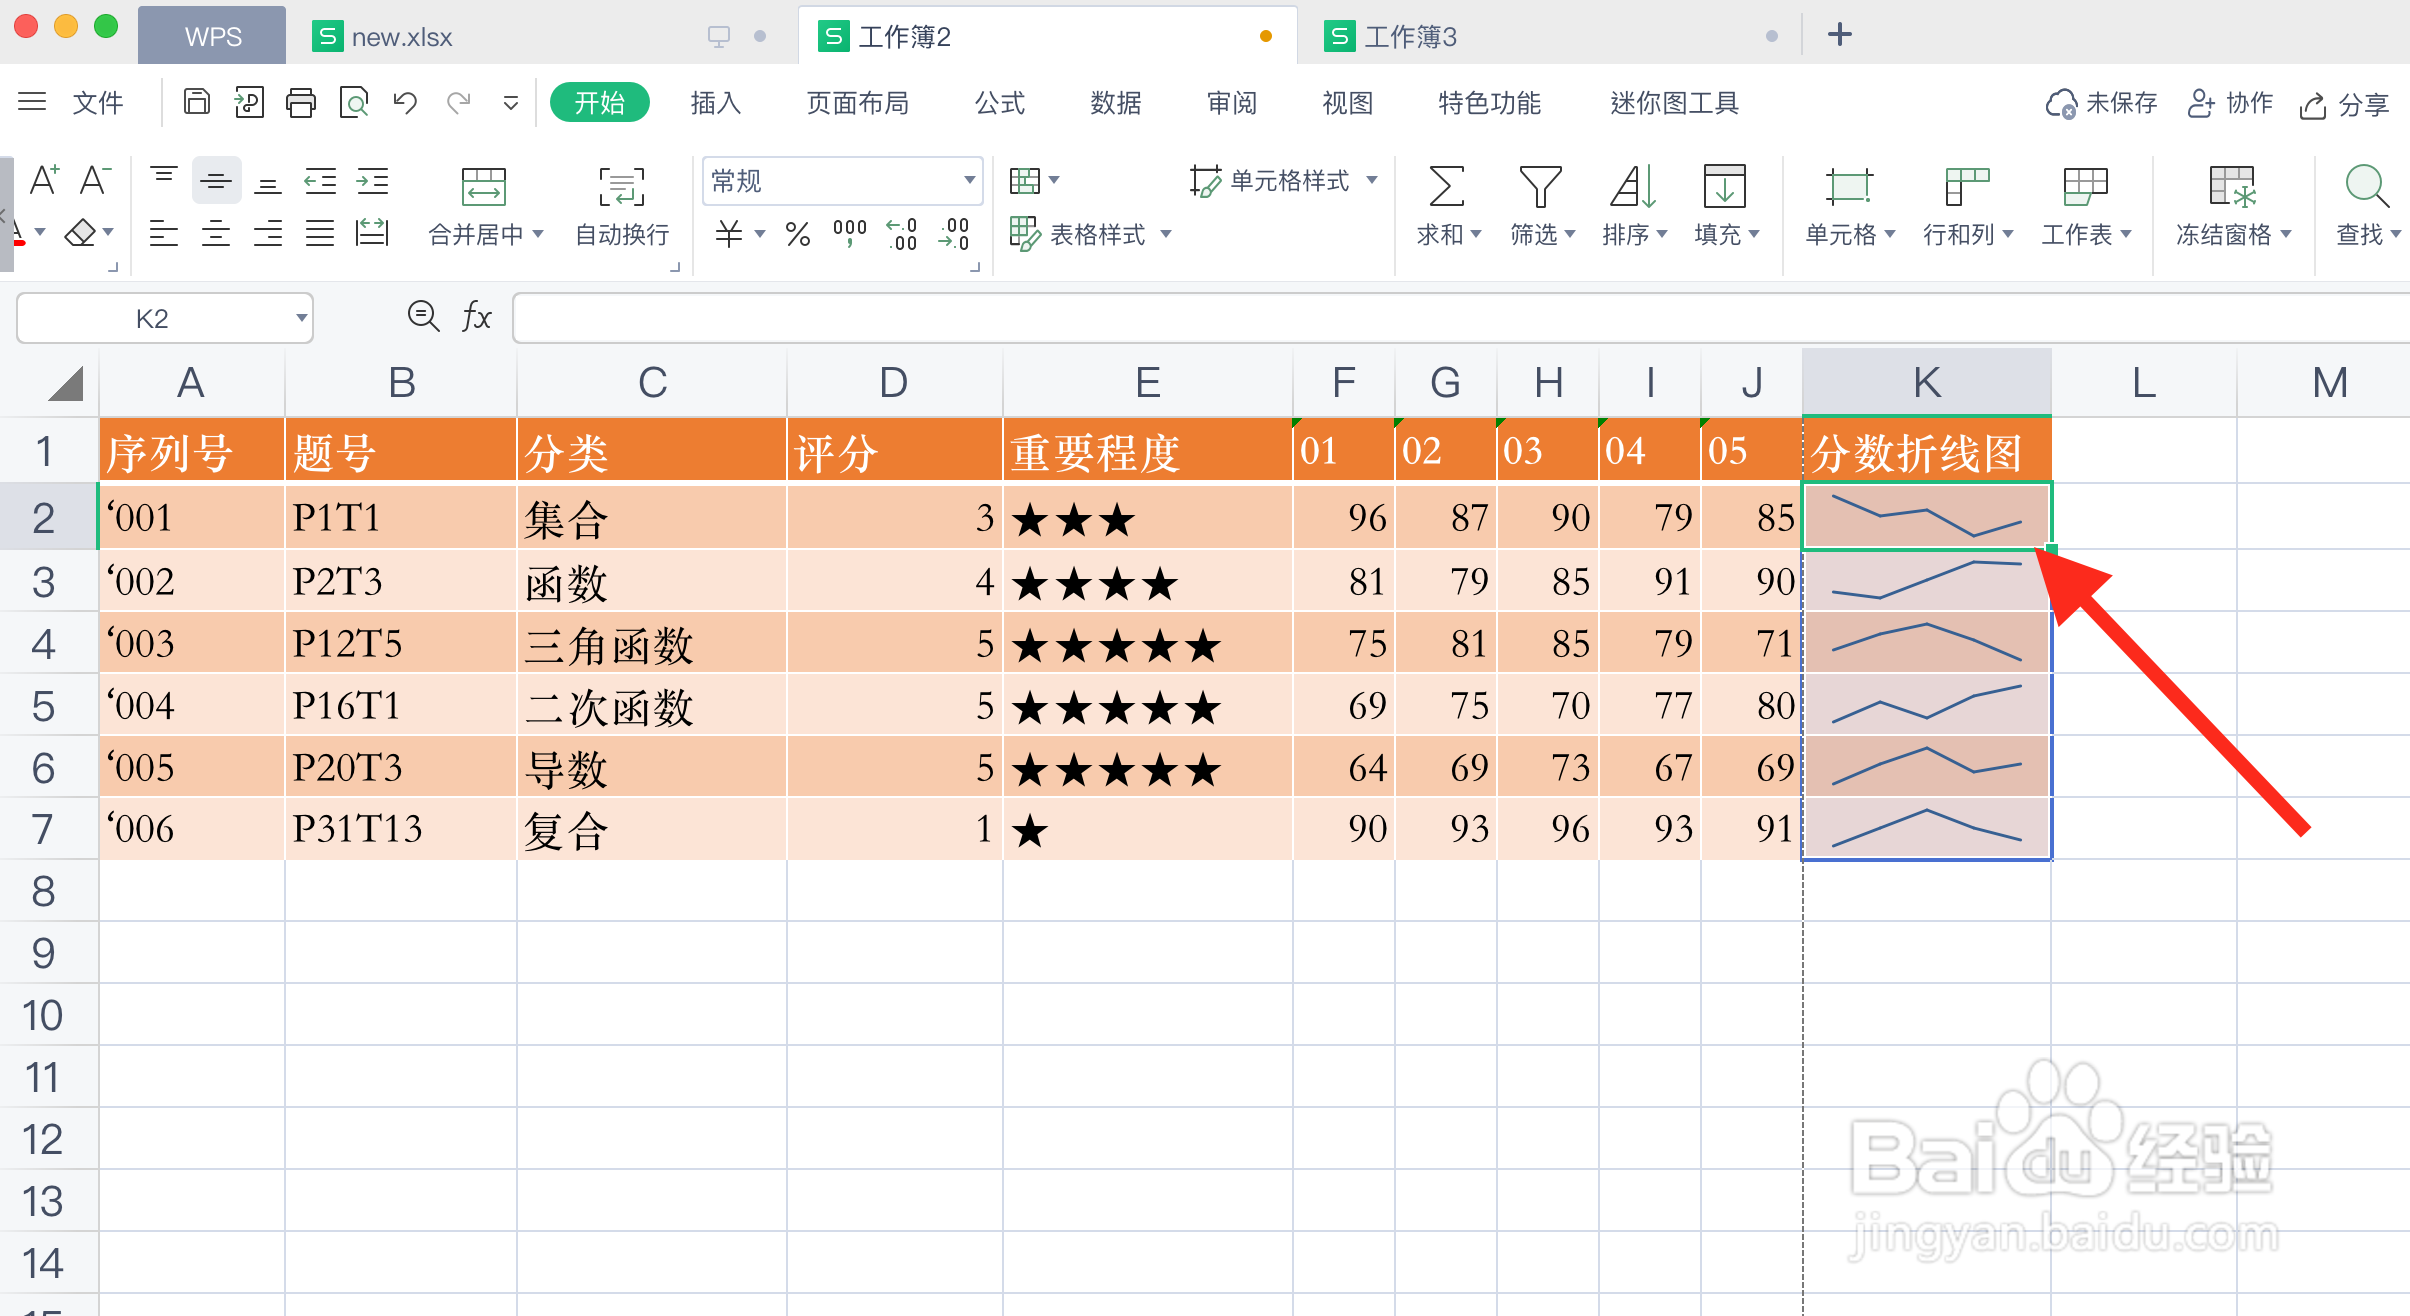The width and height of the screenshot is (2410, 1316).
Task: Click the Find (查找) magnifier icon
Action: pos(2366,186)
